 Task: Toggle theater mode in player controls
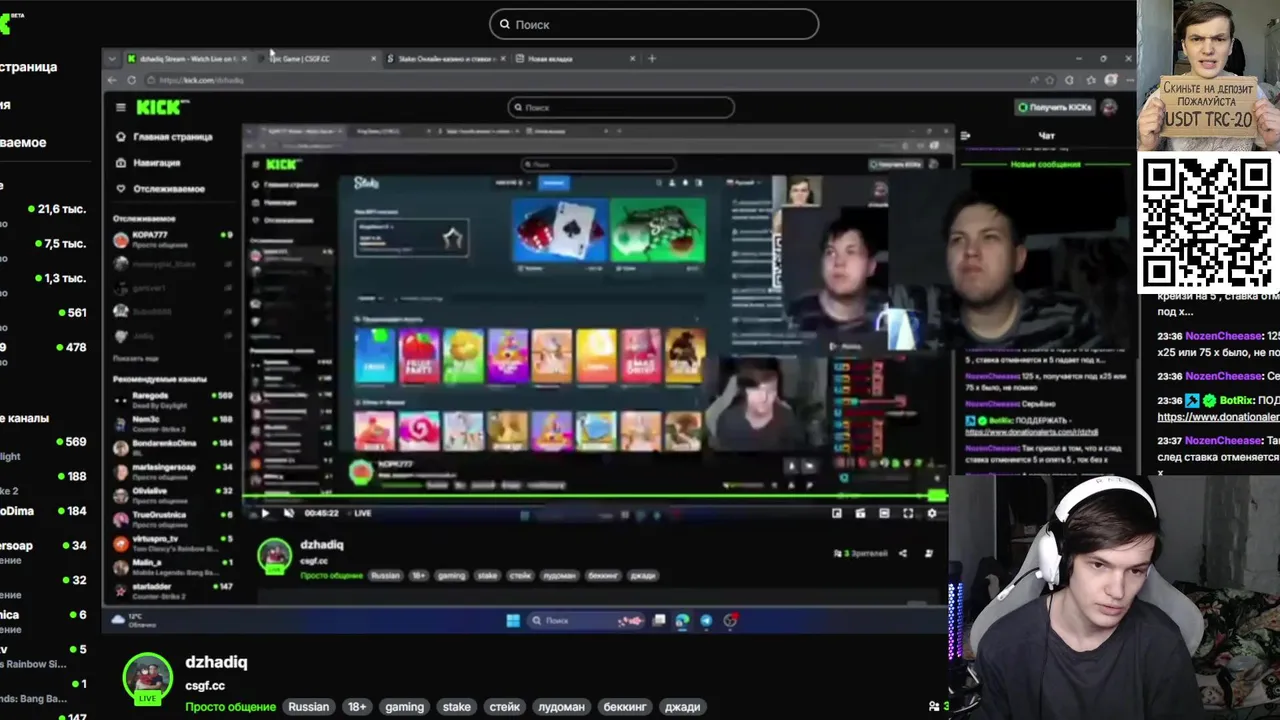[884, 513]
